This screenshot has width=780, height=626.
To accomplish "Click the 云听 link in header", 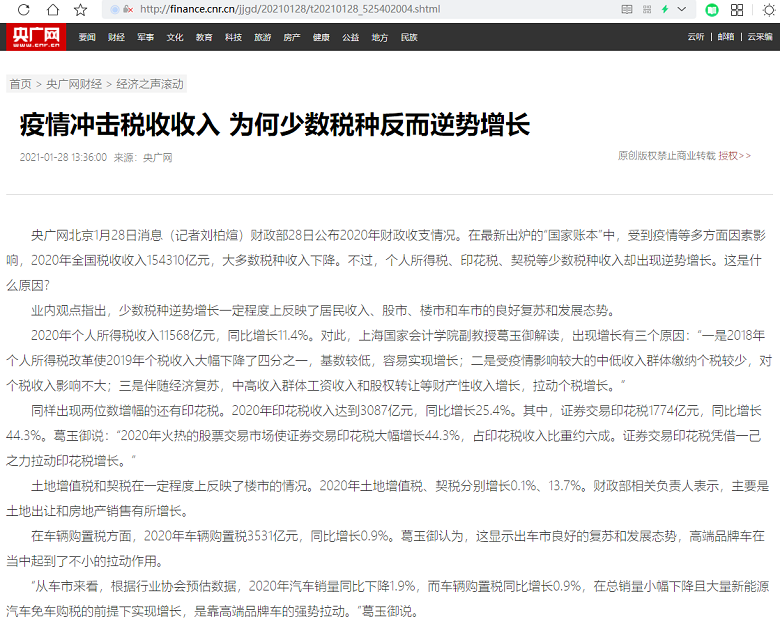I will point(695,37).
